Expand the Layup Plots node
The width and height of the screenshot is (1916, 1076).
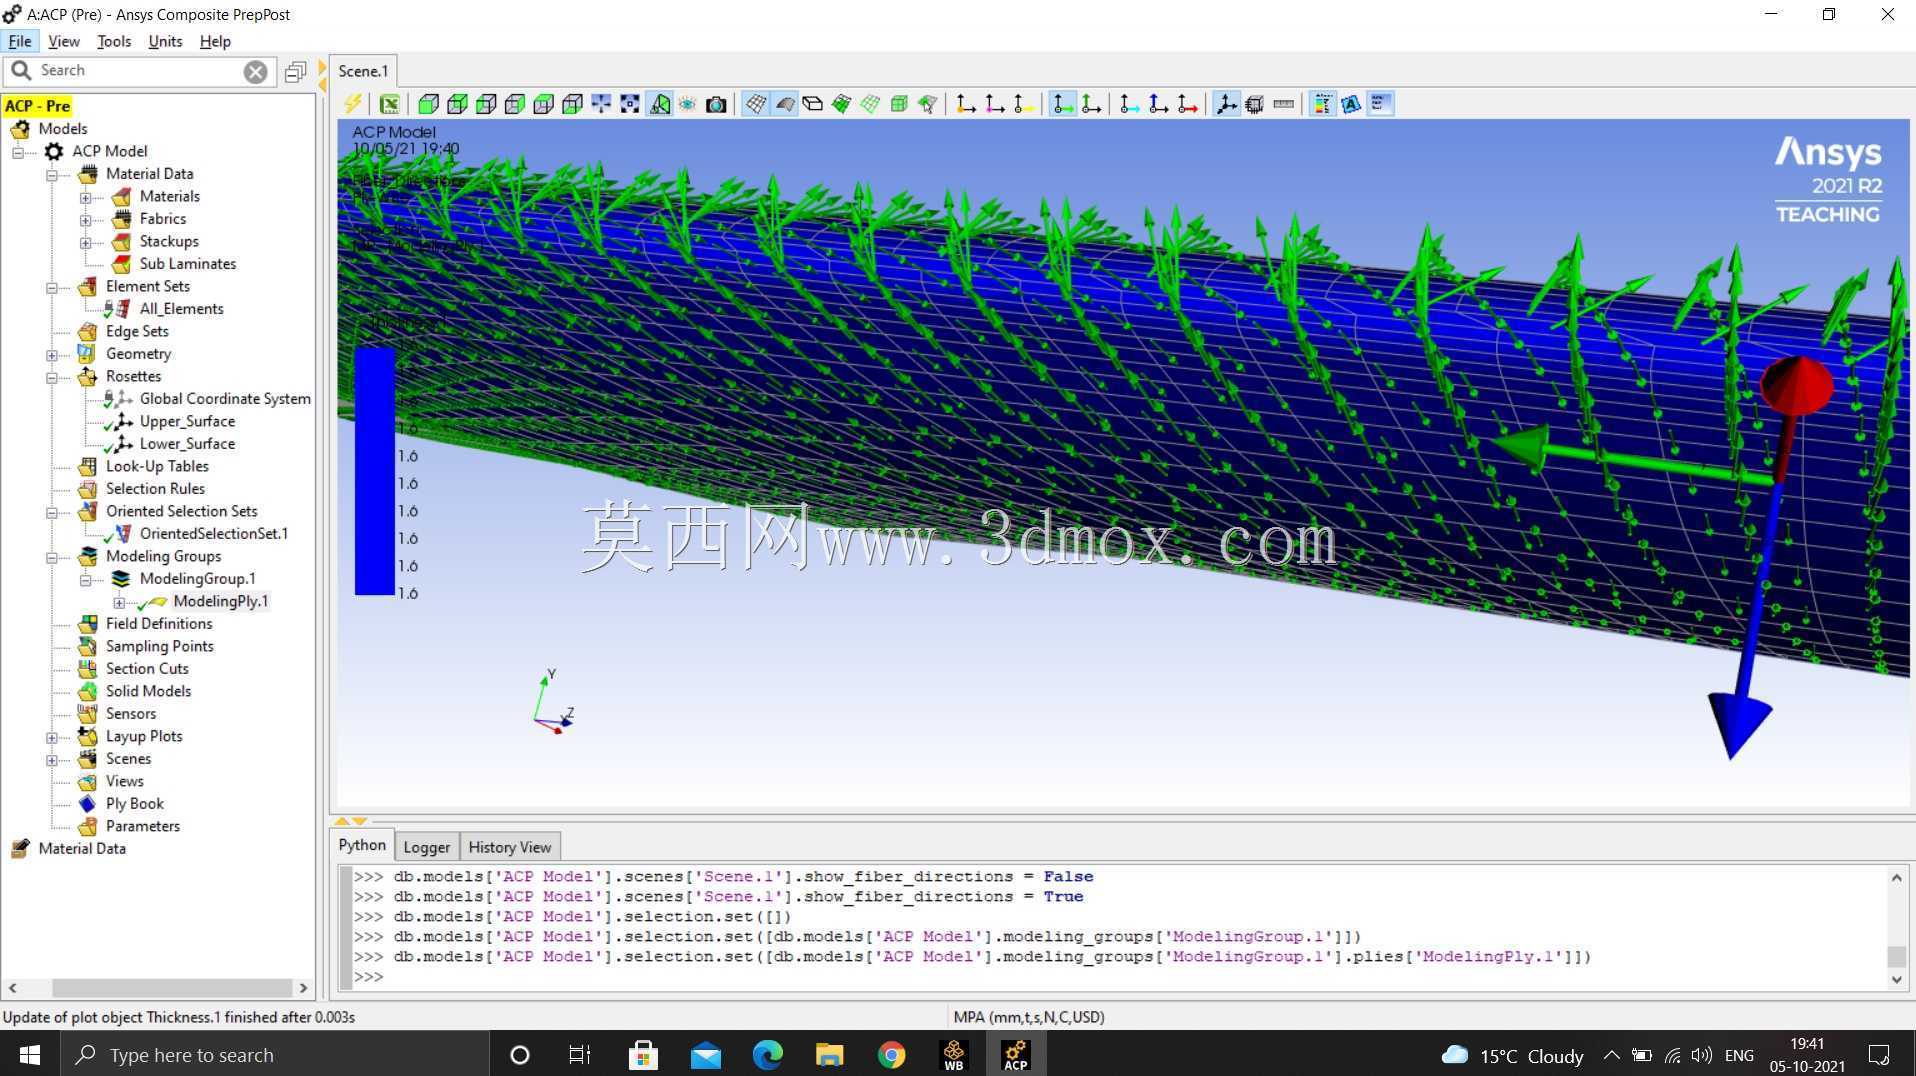52,738
